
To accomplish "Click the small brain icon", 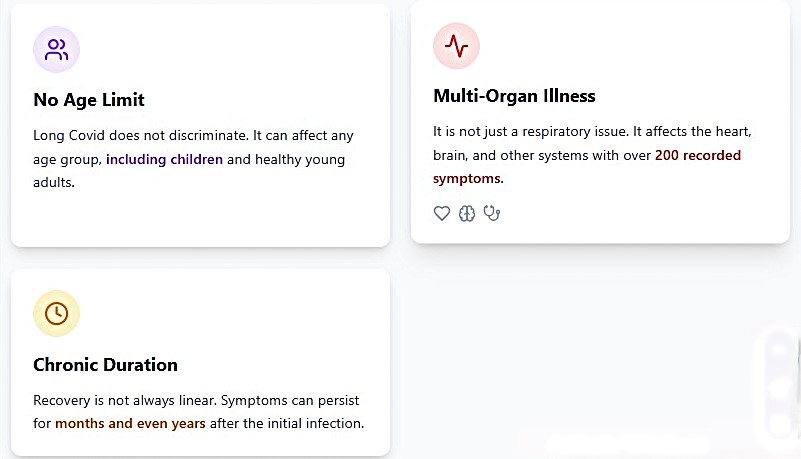I will pos(467,213).
